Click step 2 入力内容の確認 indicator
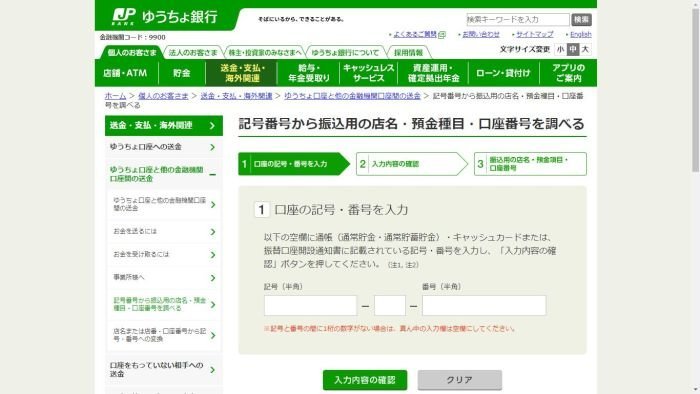 412,164
